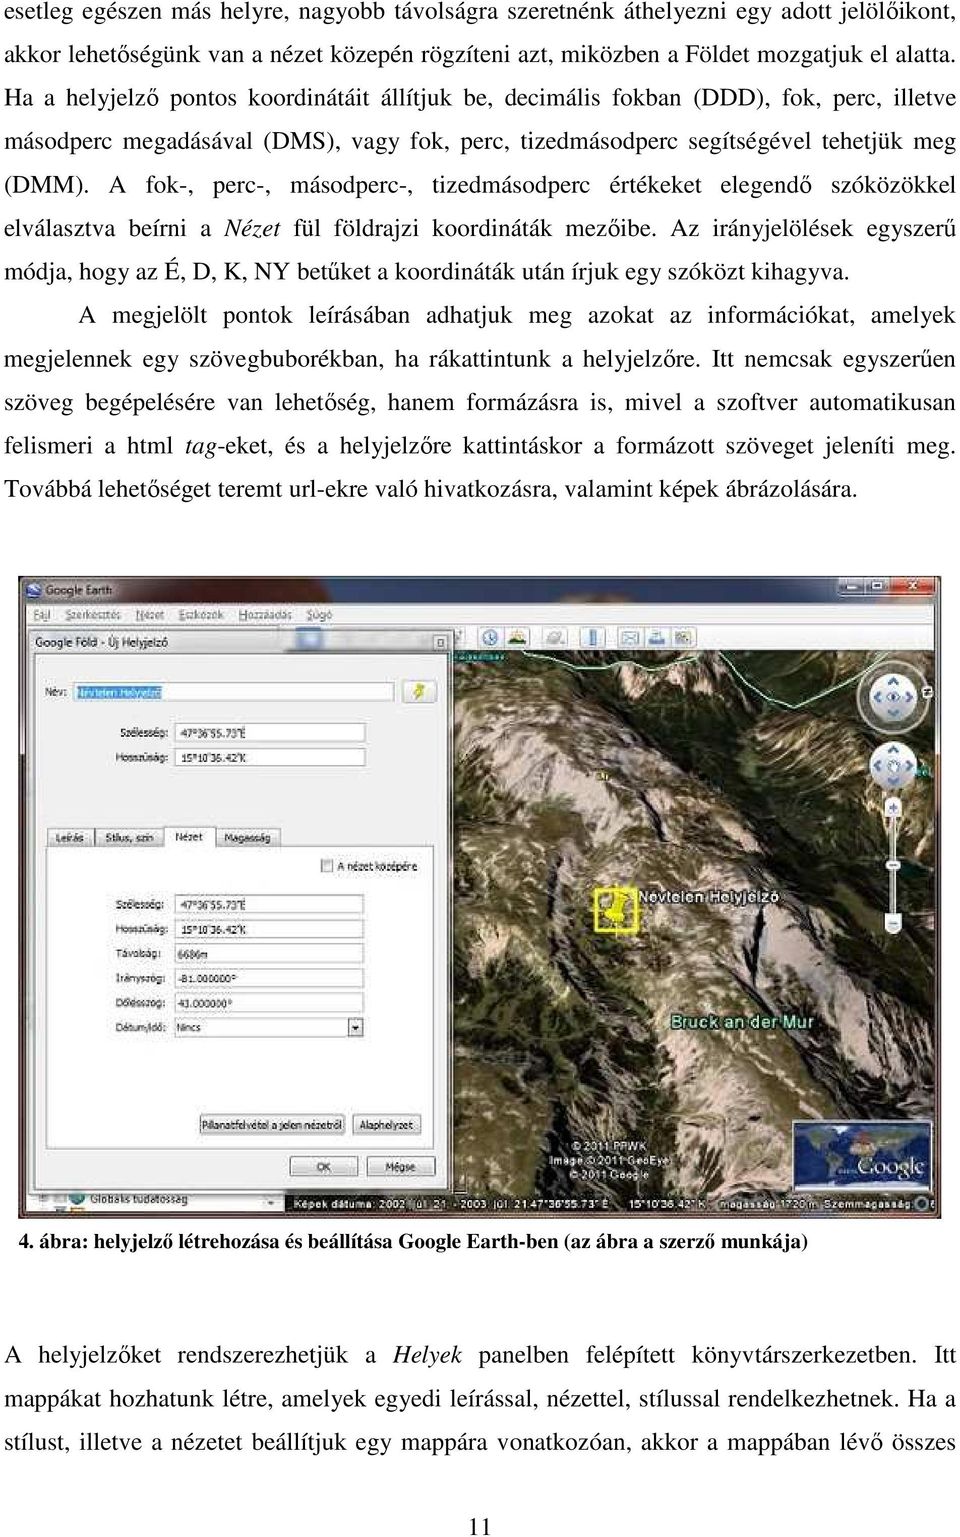Cancel the dialog with Mégse
The width and height of the screenshot is (960, 1537).
400,1167
